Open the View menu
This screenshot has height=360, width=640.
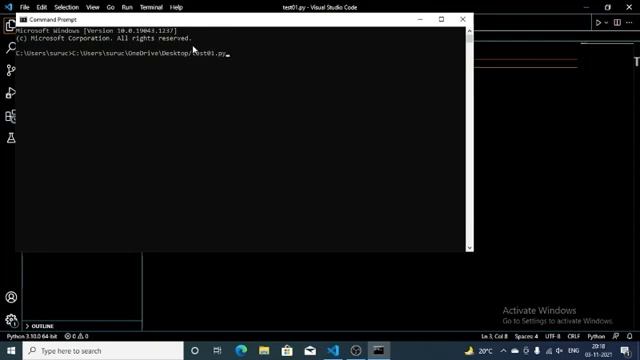tap(93, 7)
